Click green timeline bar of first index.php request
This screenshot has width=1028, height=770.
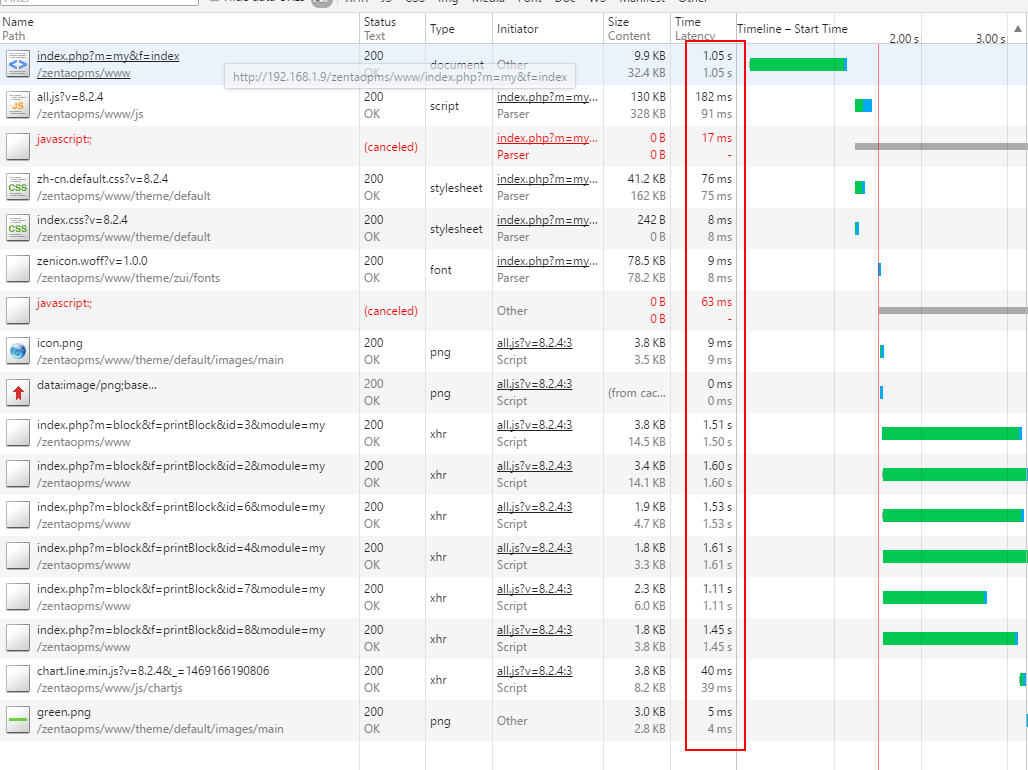[796, 65]
